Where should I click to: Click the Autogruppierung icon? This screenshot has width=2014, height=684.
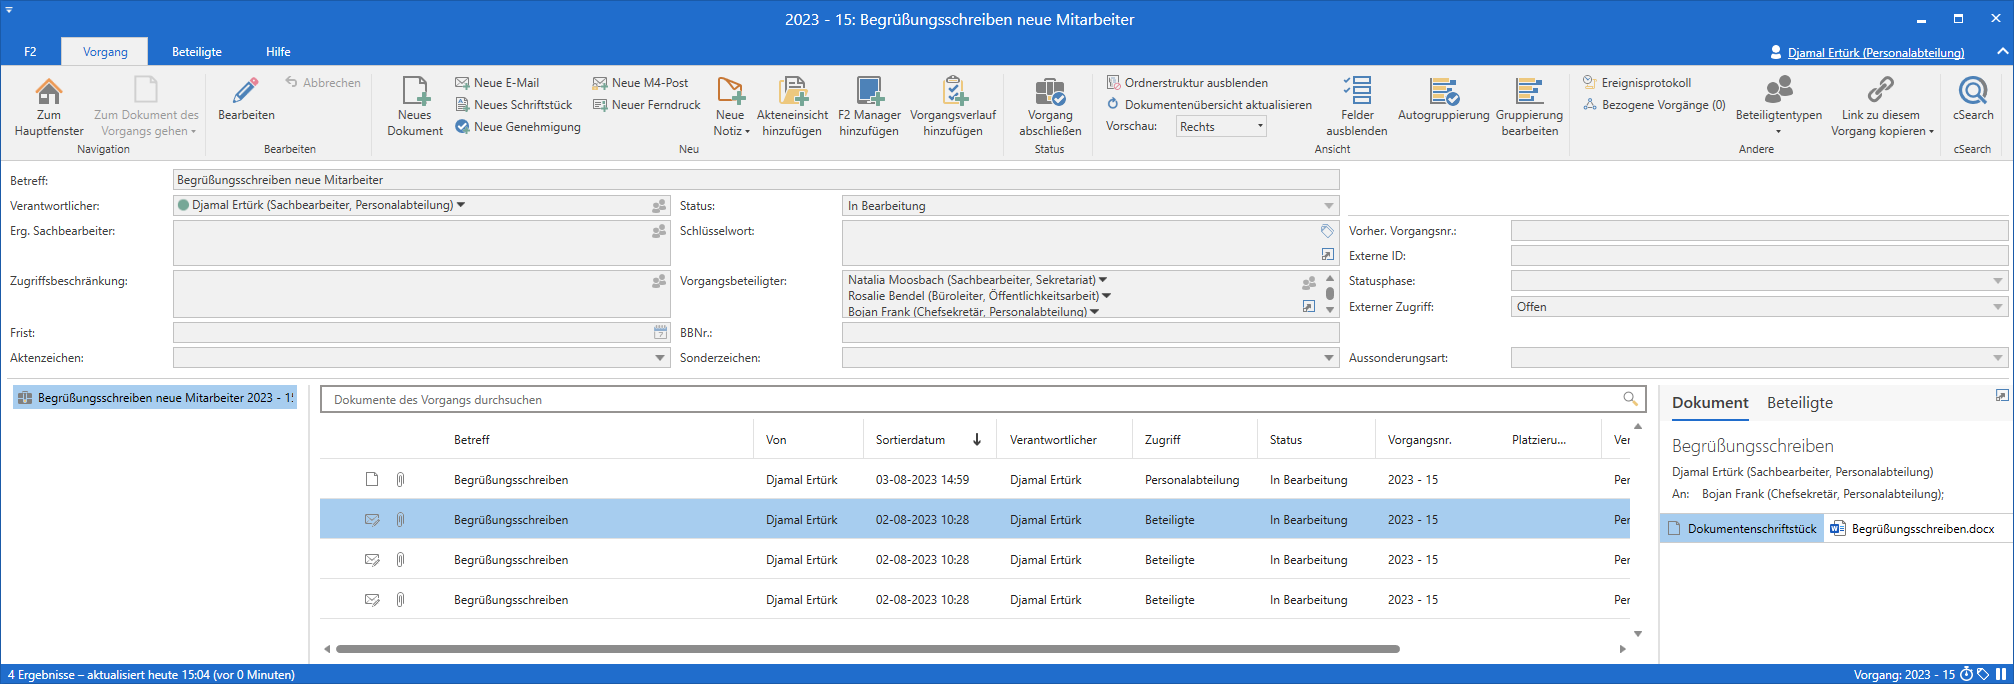point(1443,92)
